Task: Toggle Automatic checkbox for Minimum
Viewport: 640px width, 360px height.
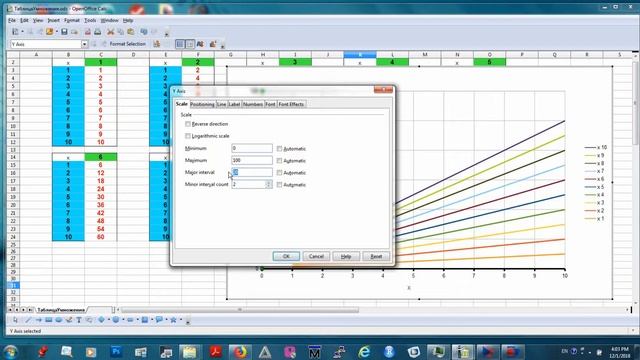Action: pyautogui.click(x=279, y=149)
